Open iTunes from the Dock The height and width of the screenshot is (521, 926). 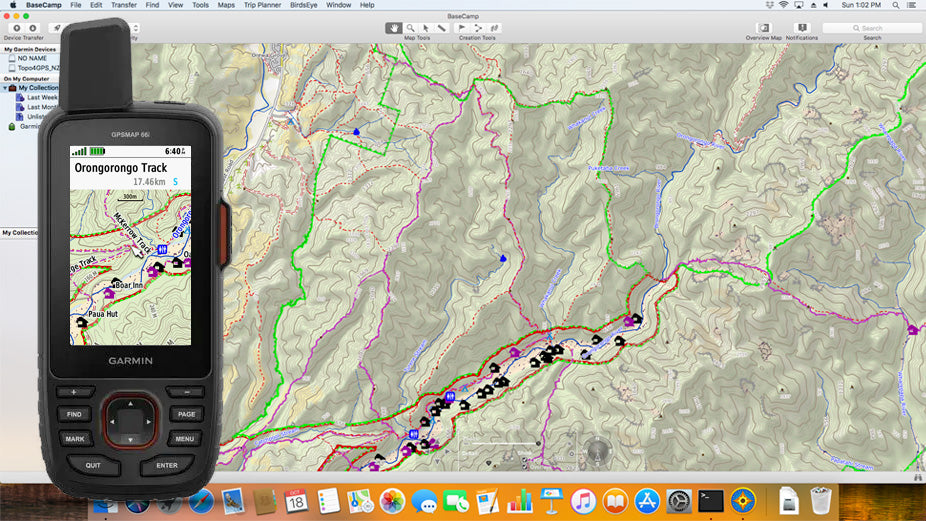pos(583,501)
